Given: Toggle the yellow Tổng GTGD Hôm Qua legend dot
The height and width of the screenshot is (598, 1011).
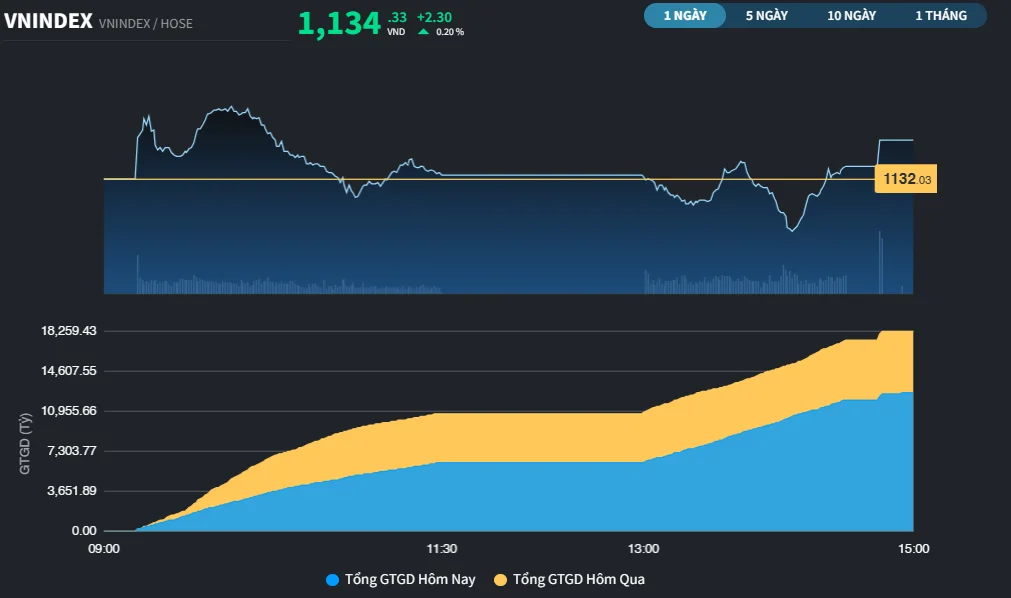Looking at the screenshot, I should click(500, 580).
